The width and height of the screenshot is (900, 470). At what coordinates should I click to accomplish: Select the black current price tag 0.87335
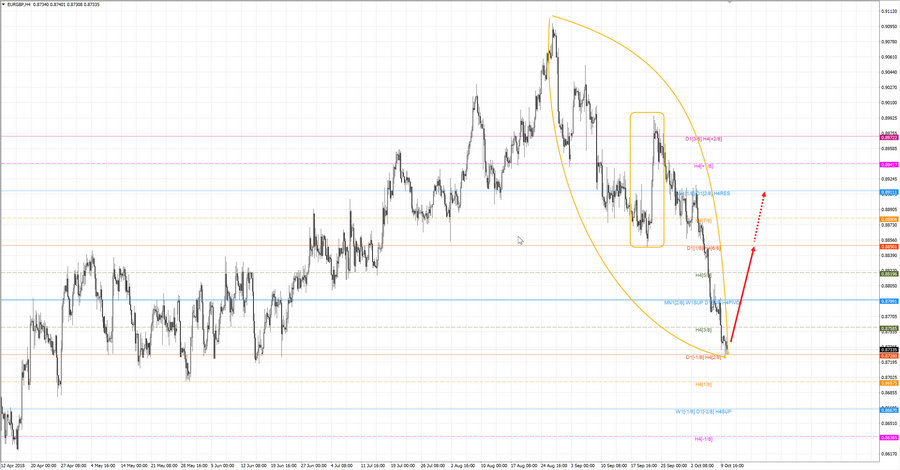pyautogui.click(x=889, y=349)
